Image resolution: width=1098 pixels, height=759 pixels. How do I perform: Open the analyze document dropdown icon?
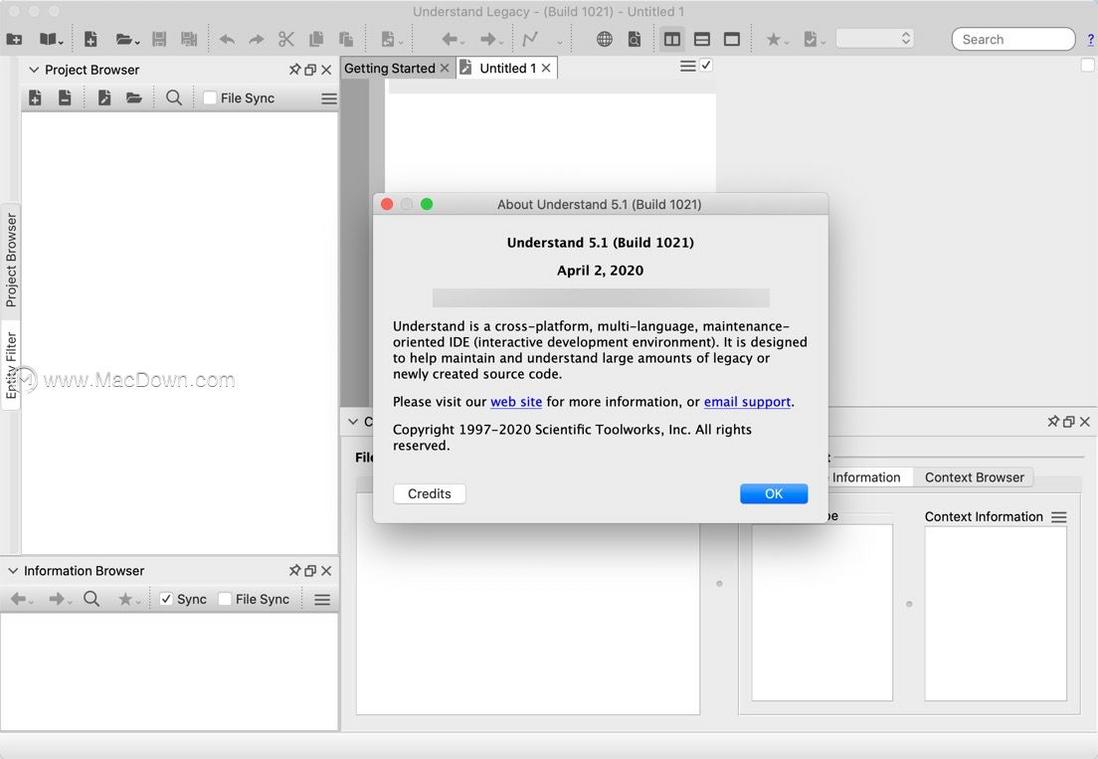coord(391,39)
